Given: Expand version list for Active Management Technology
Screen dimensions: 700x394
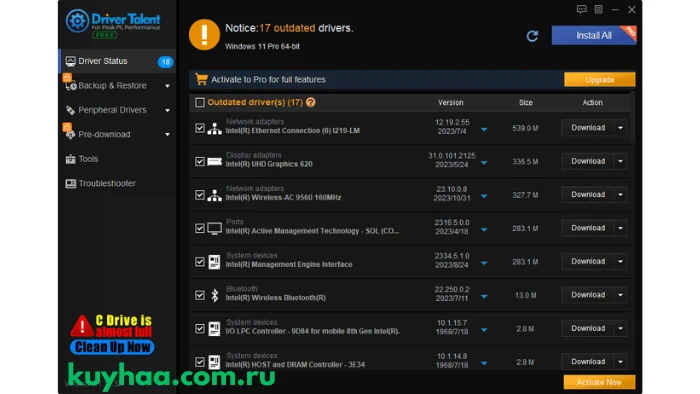Looking at the screenshot, I should pyautogui.click(x=484, y=230).
